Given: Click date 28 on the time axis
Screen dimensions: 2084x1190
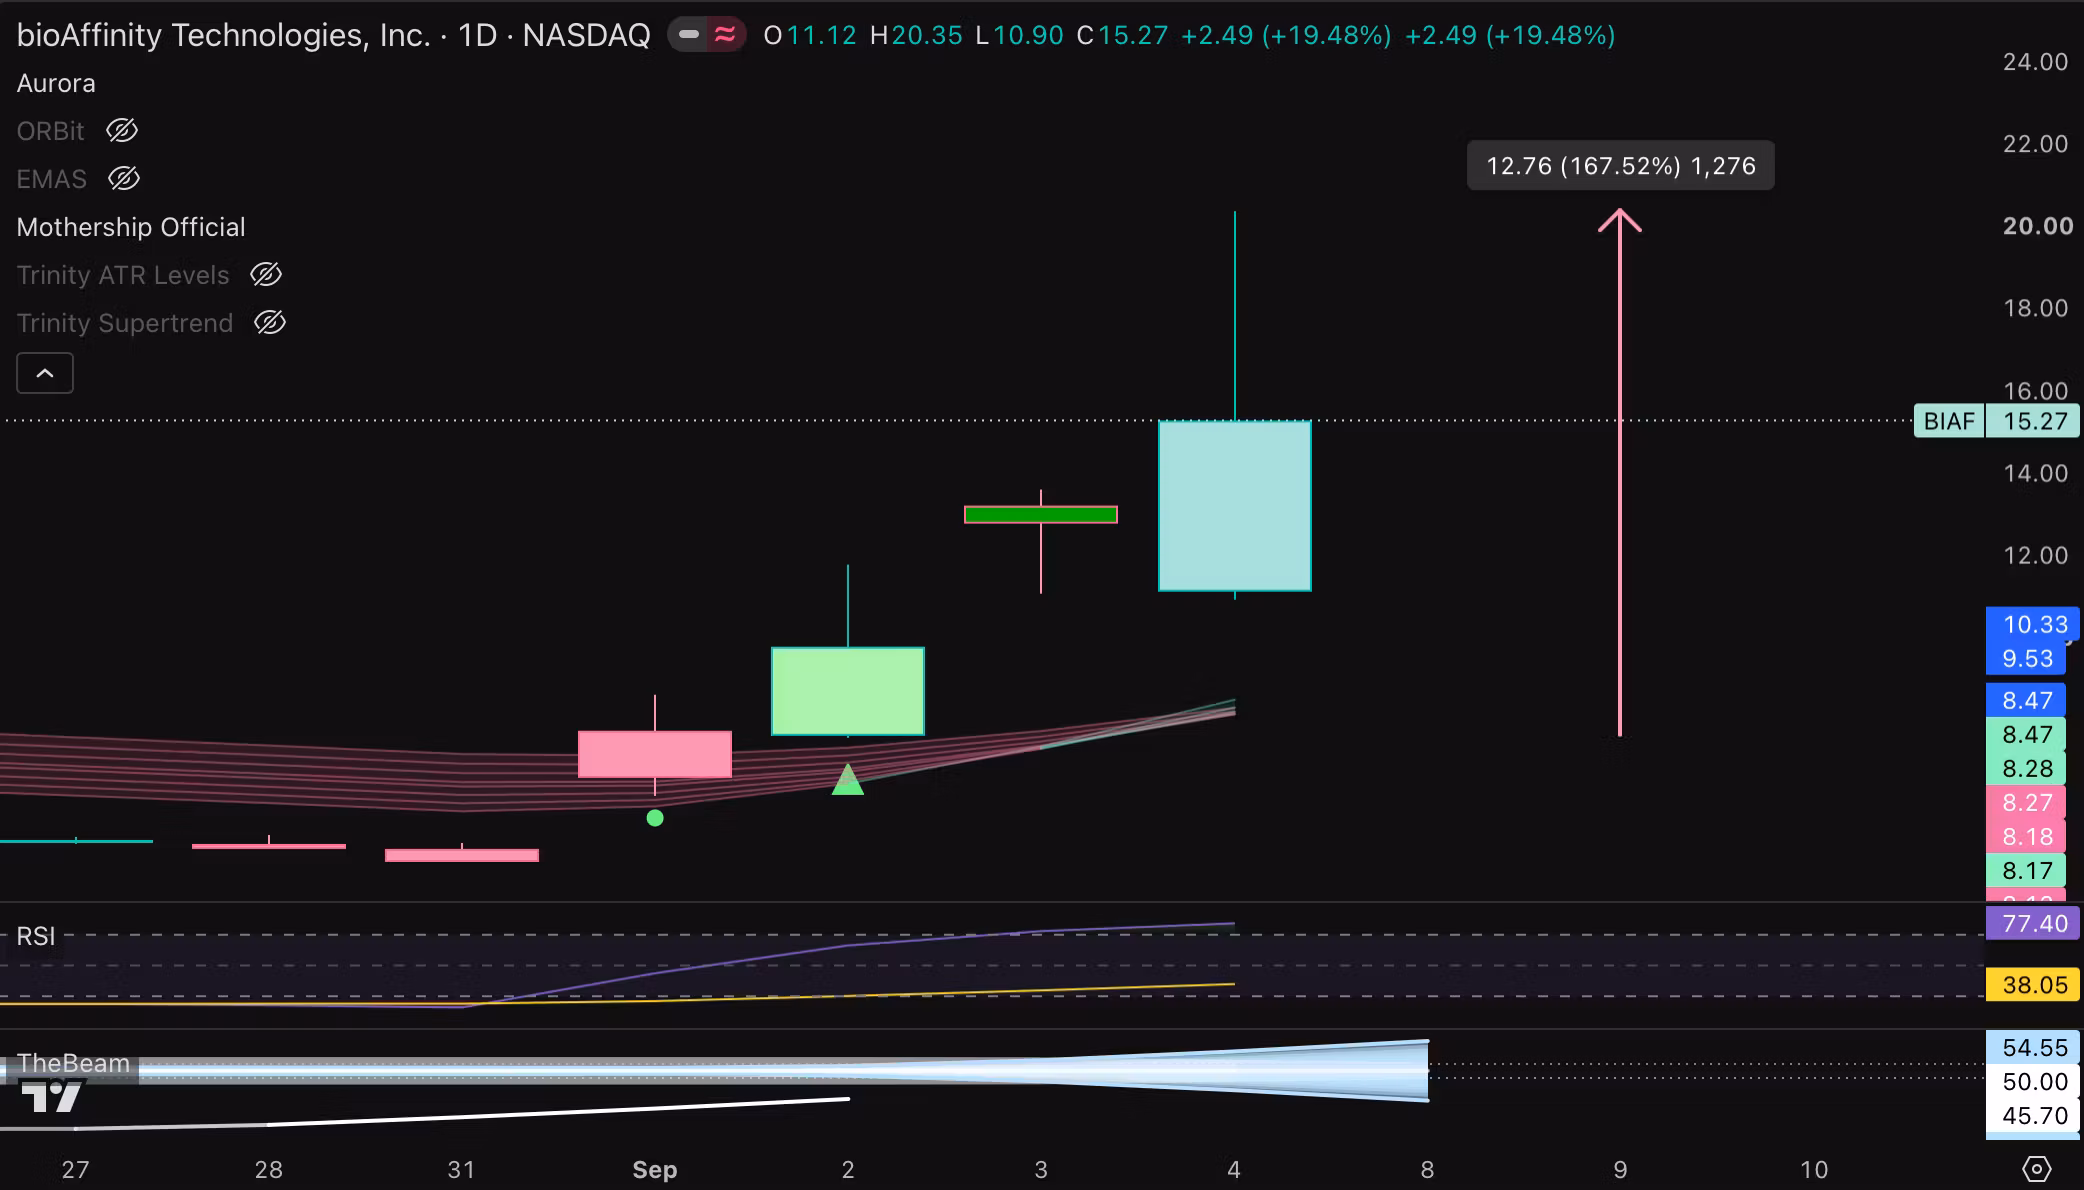Looking at the screenshot, I should [x=268, y=1169].
